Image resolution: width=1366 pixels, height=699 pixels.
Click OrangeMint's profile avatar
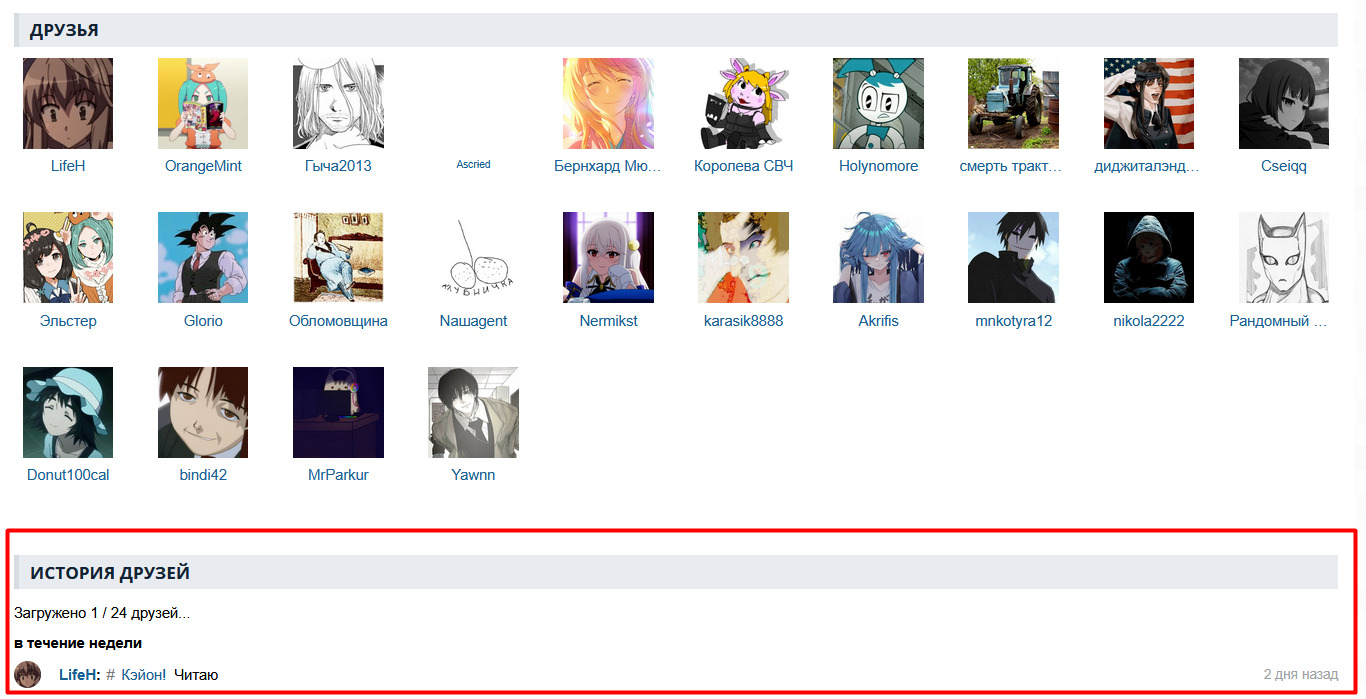(x=203, y=103)
